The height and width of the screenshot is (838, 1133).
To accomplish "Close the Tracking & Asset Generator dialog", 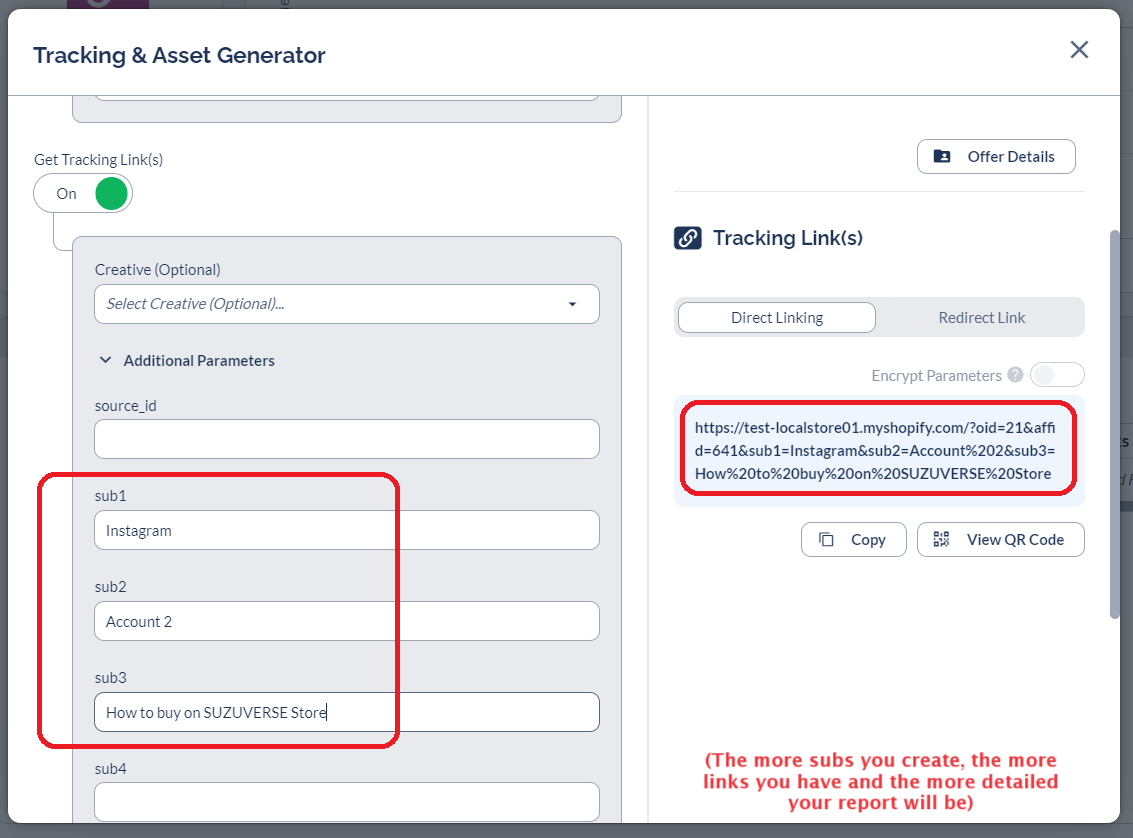I will click(1079, 50).
